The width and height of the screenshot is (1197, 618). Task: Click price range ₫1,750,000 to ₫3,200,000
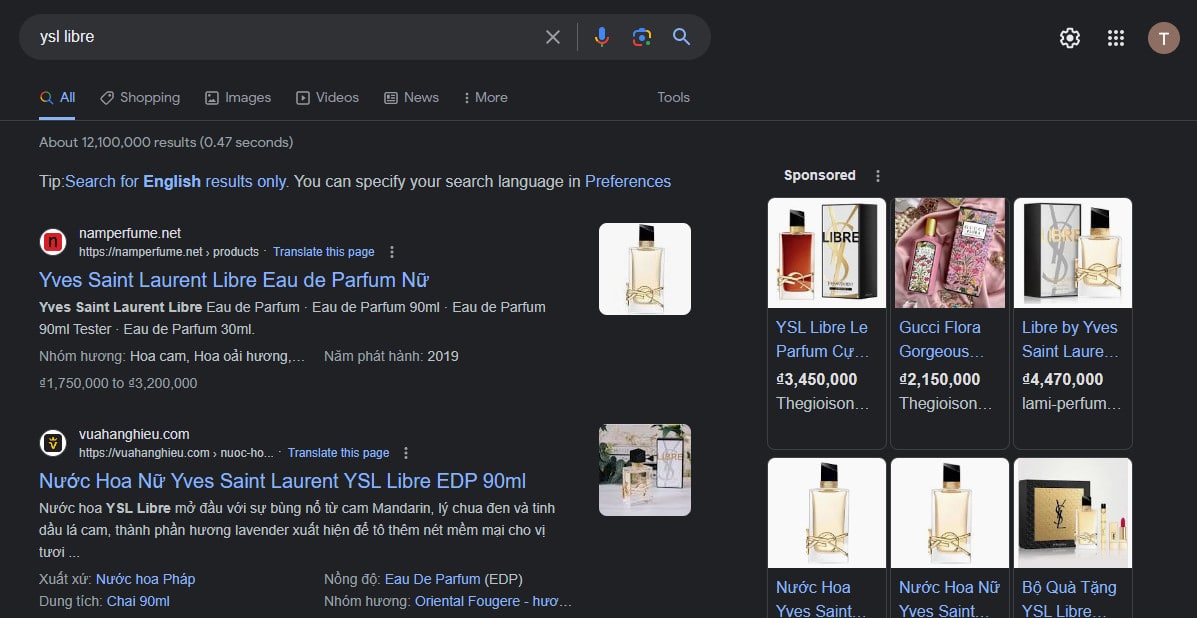[x=118, y=383]
